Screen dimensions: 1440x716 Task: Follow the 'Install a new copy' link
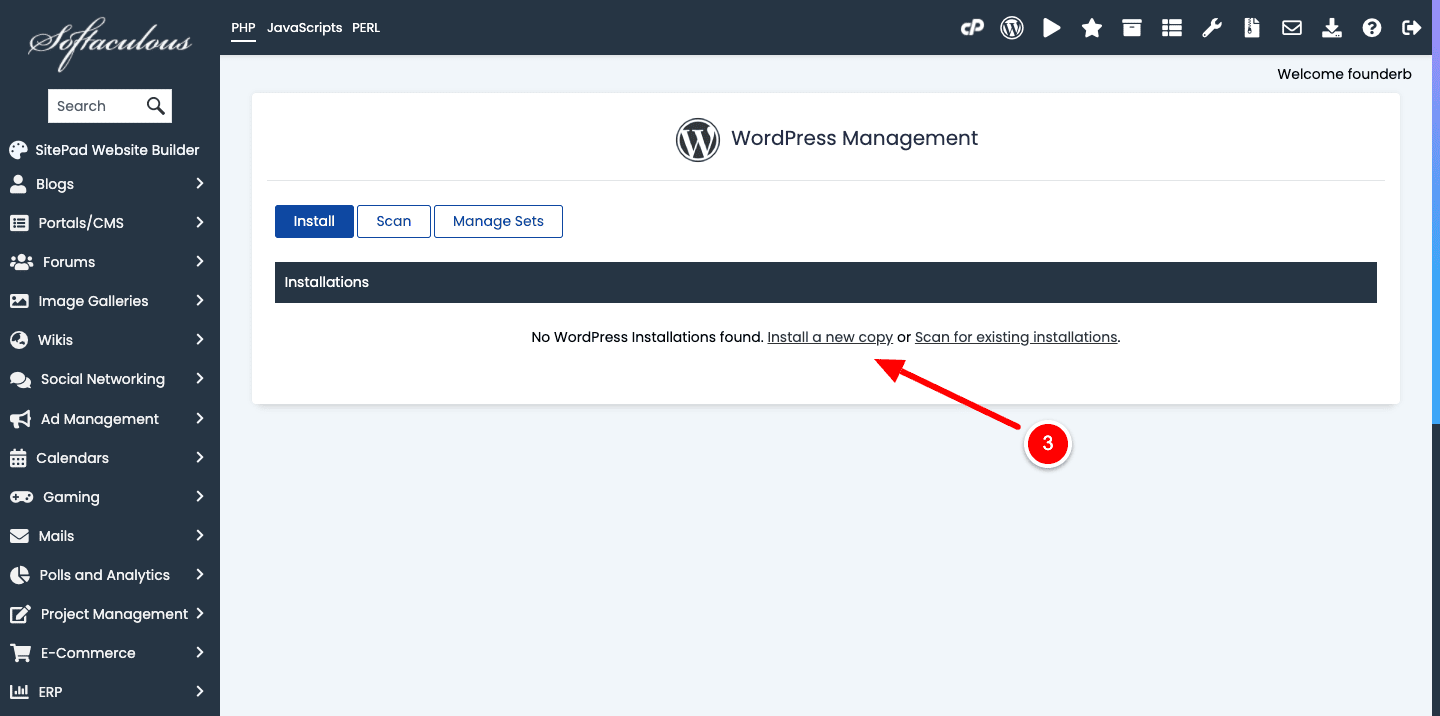point(830,337)
